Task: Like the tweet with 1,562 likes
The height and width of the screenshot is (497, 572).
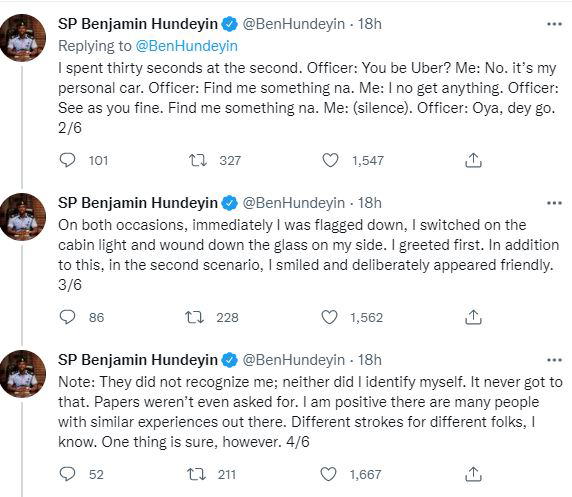Action: pyautogui.click(x=329, y=317)
